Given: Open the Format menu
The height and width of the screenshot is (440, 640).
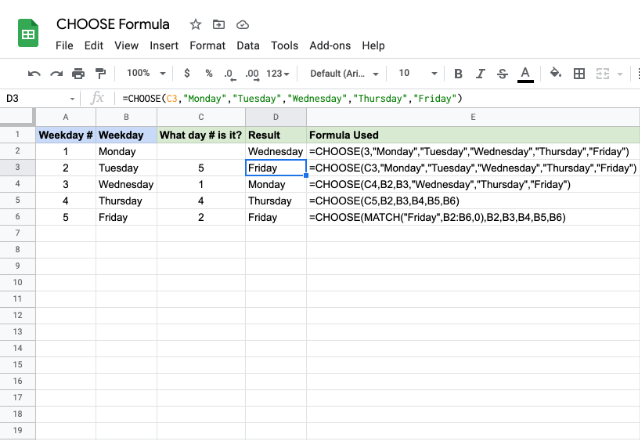Looking at the screenshot, I should [x=207, y=46].
